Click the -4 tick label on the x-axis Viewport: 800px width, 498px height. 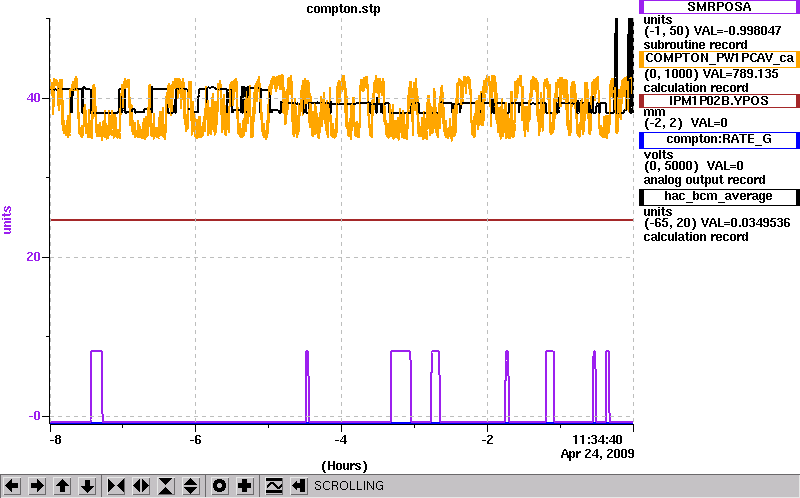tap(341, 439)
